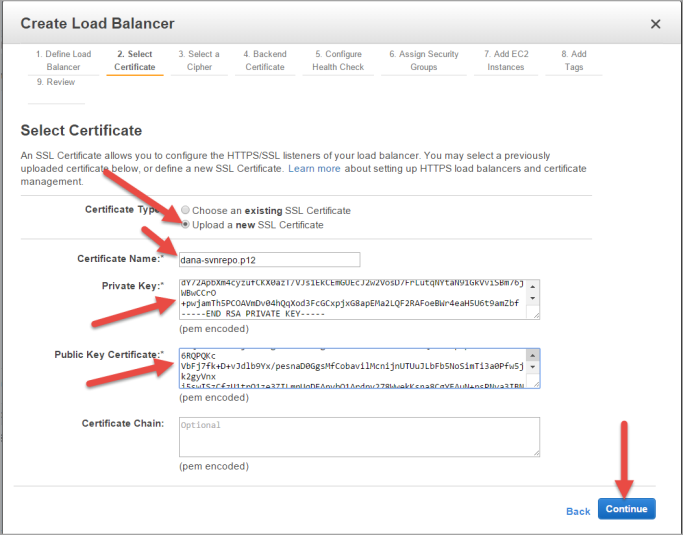Open step 4 Backend Certificate
The height and width of the screenshot is (535, 683).
(265, 61)
